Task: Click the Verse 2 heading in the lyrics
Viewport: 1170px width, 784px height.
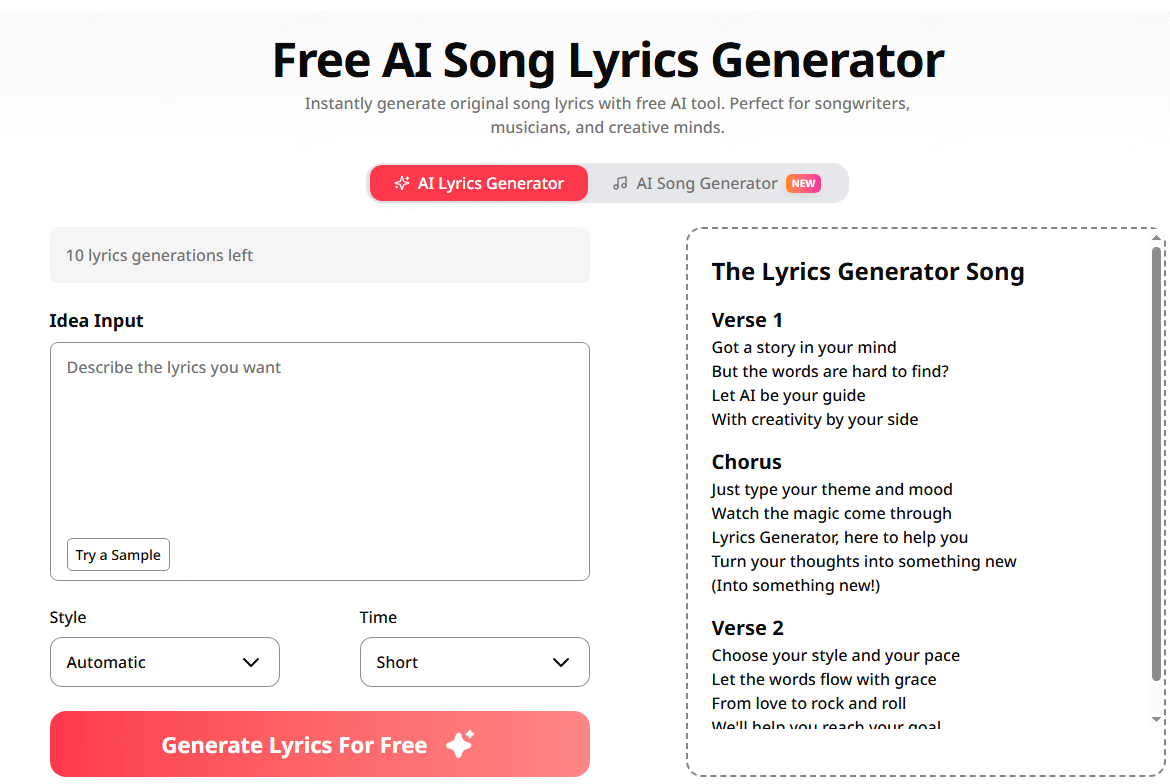Action: pyautogui.click(x=747, y=628)
